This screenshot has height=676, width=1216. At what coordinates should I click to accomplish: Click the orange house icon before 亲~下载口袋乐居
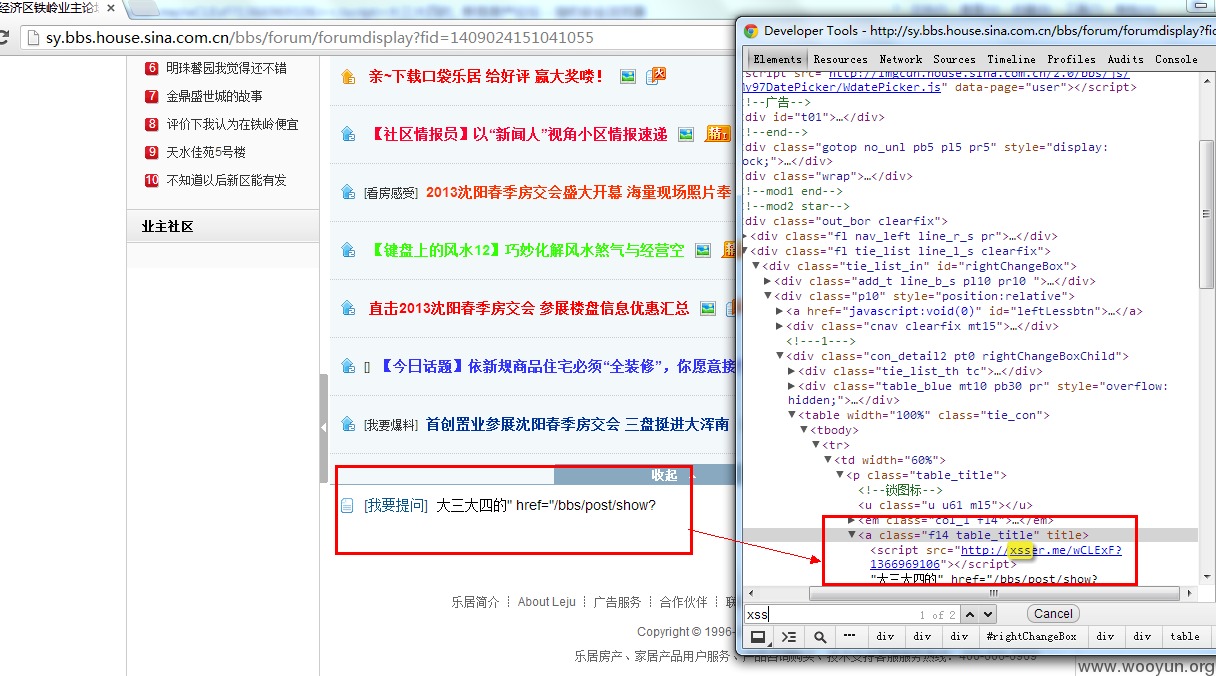(348, 77)
